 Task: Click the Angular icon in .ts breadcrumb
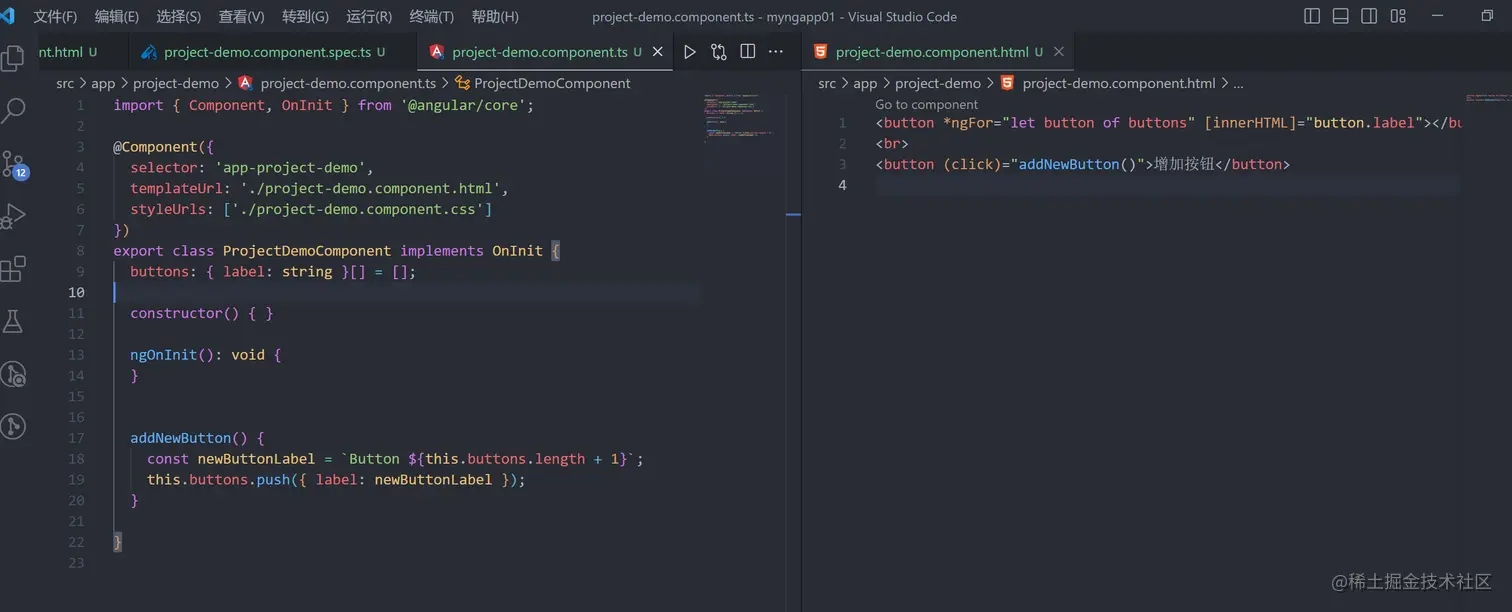point(246,83)
